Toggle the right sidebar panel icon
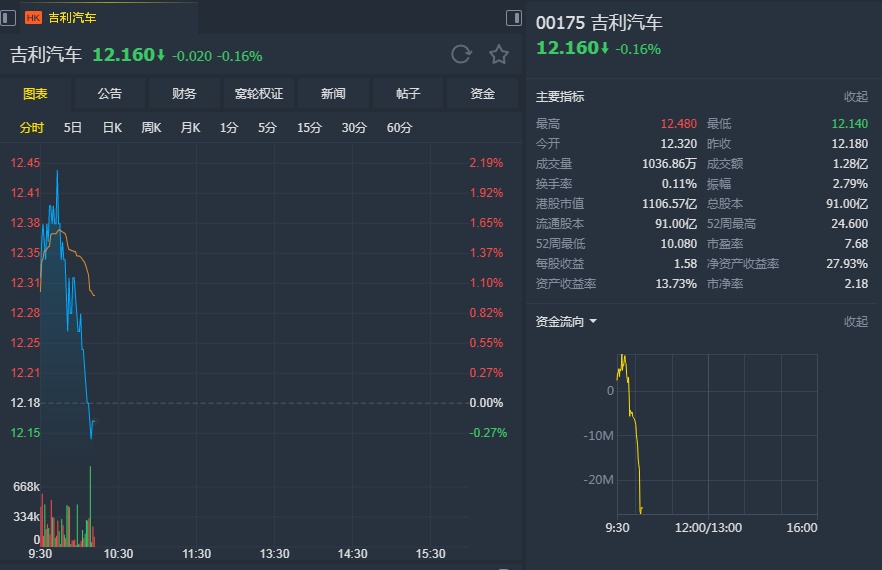882x570 pixels. [x=513, y=17]
